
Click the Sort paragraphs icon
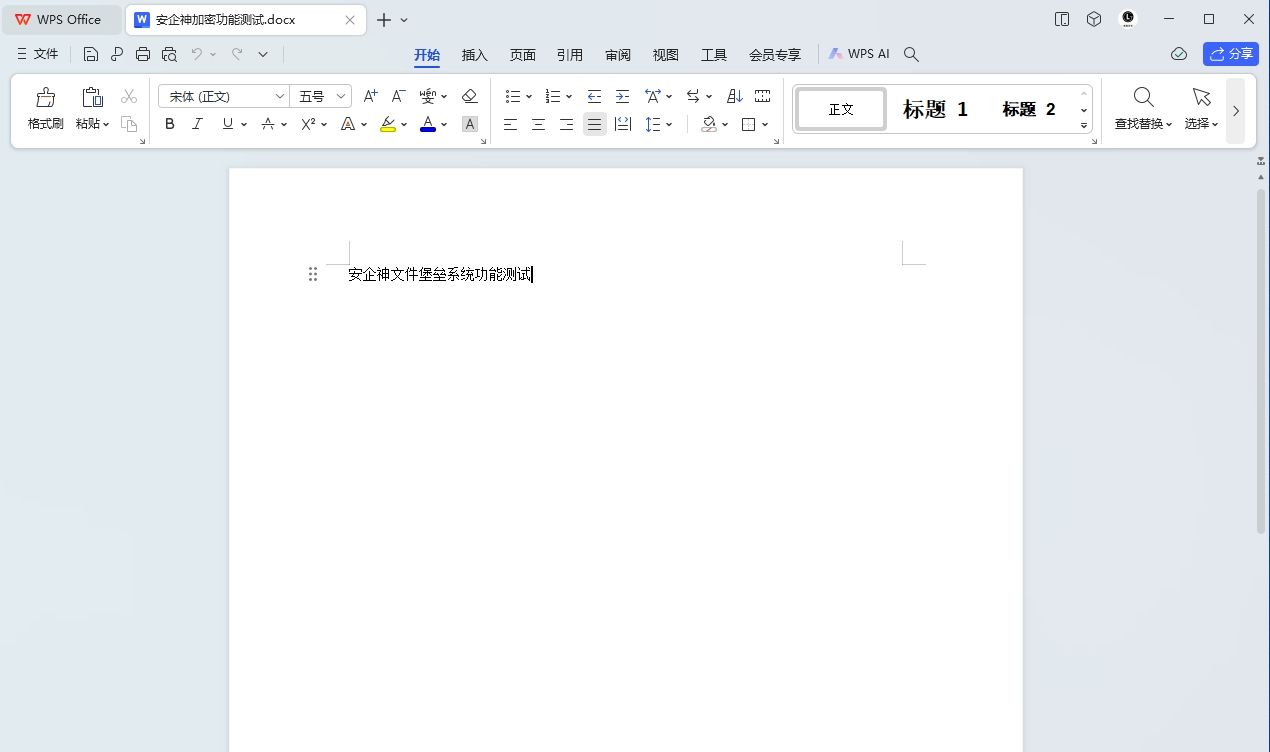(x=734, y=96)
